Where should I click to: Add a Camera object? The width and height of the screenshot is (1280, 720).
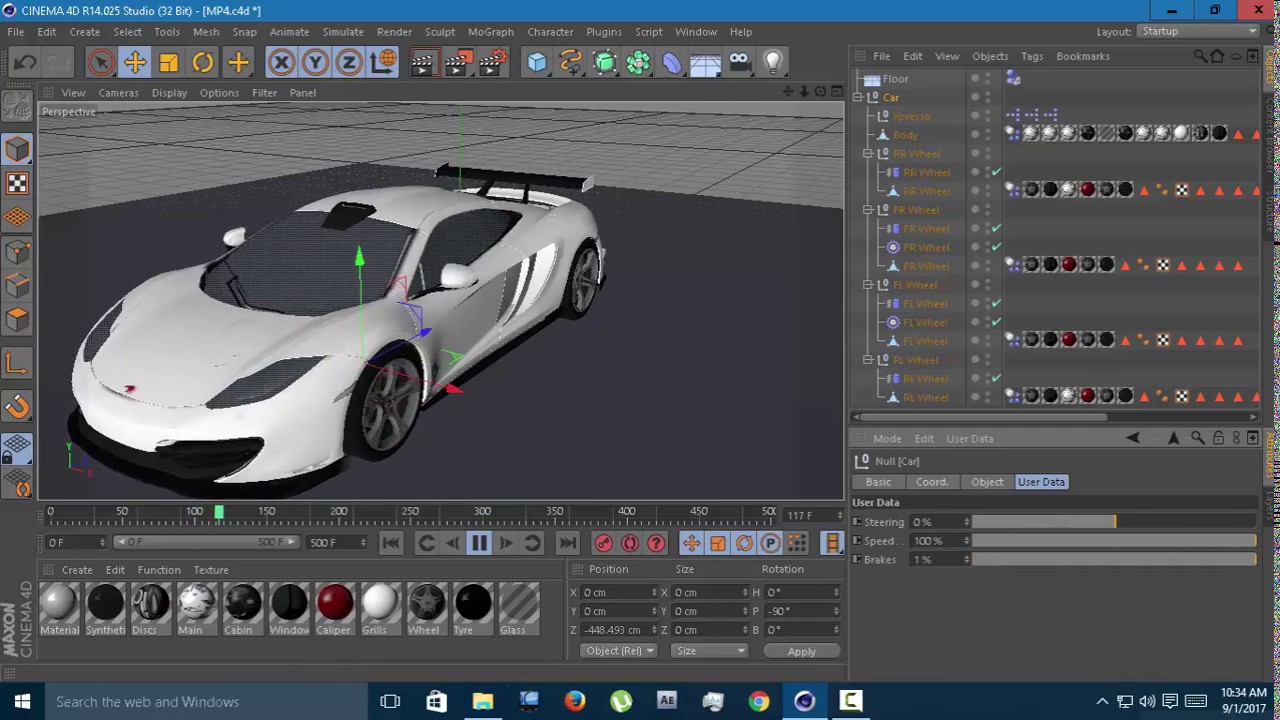tap(740, 63)
